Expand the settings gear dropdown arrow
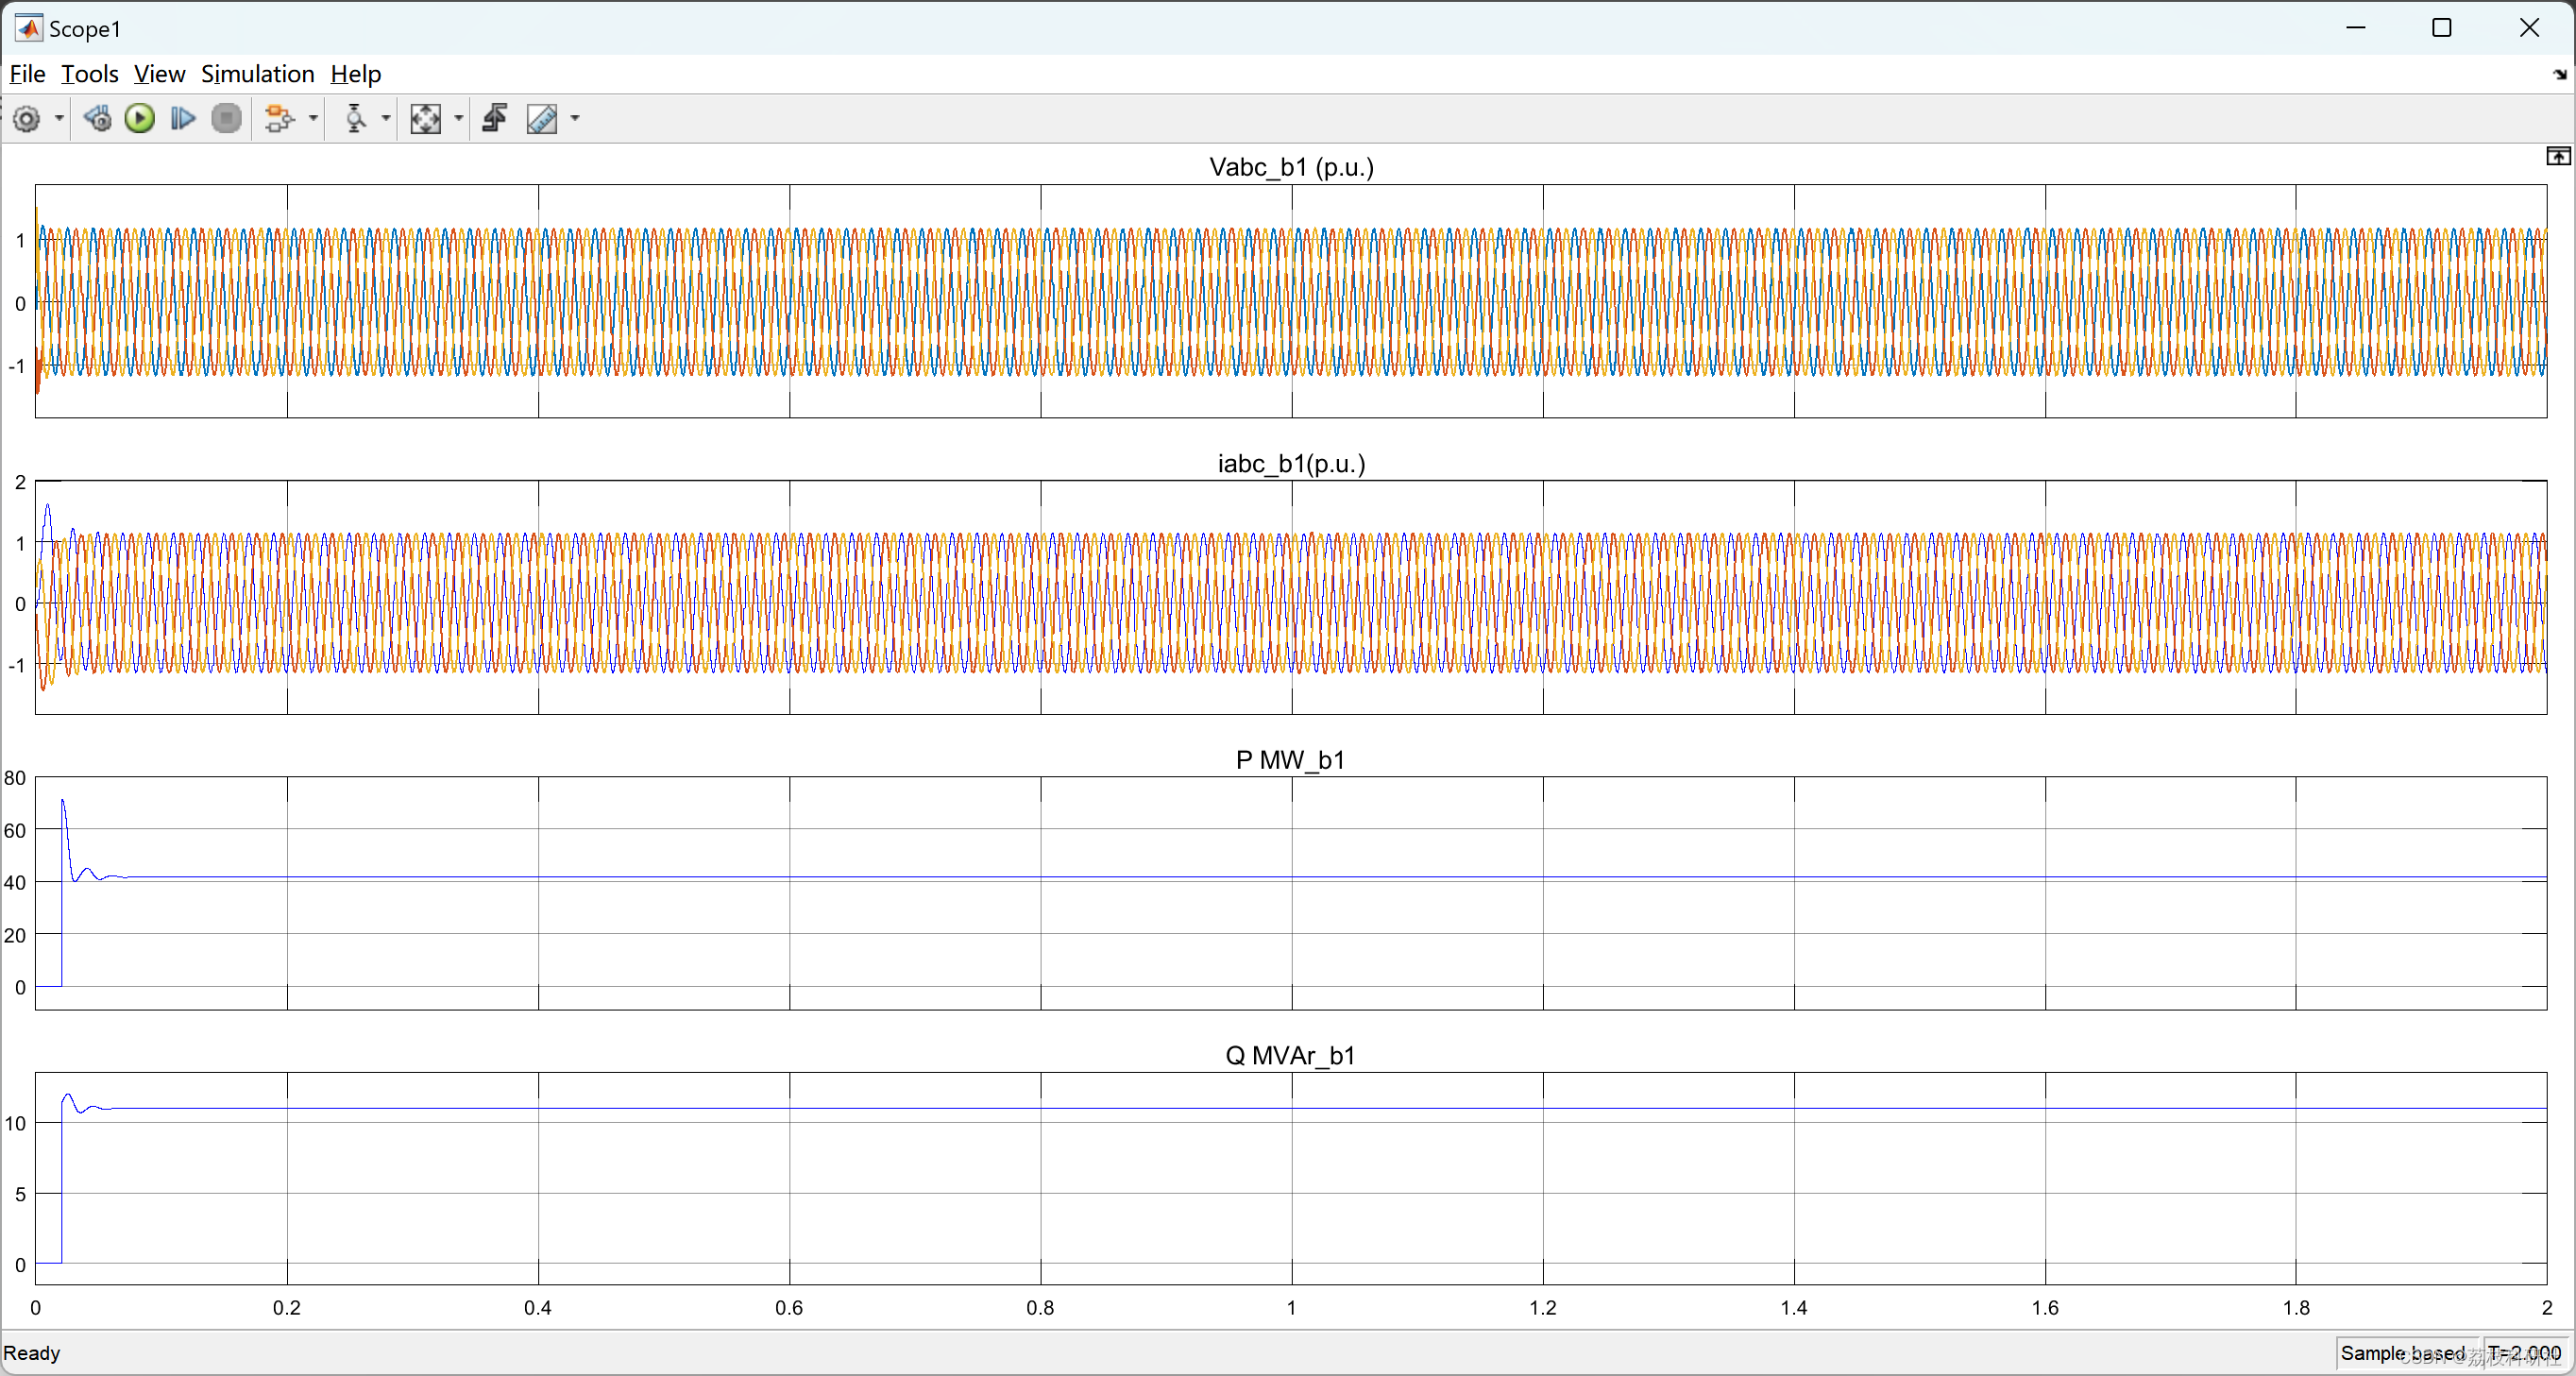Screen dimensions: 2576x1376 coord(59,119)
